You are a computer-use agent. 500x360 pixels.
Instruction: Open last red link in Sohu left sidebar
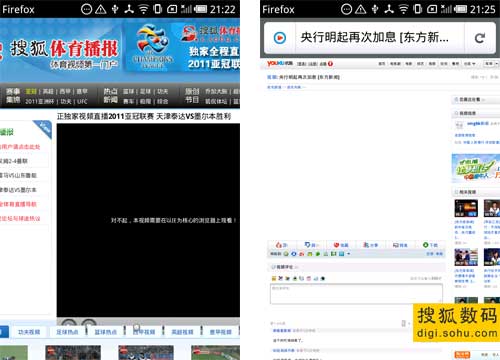pyautogui.click(x=20, y=219)
